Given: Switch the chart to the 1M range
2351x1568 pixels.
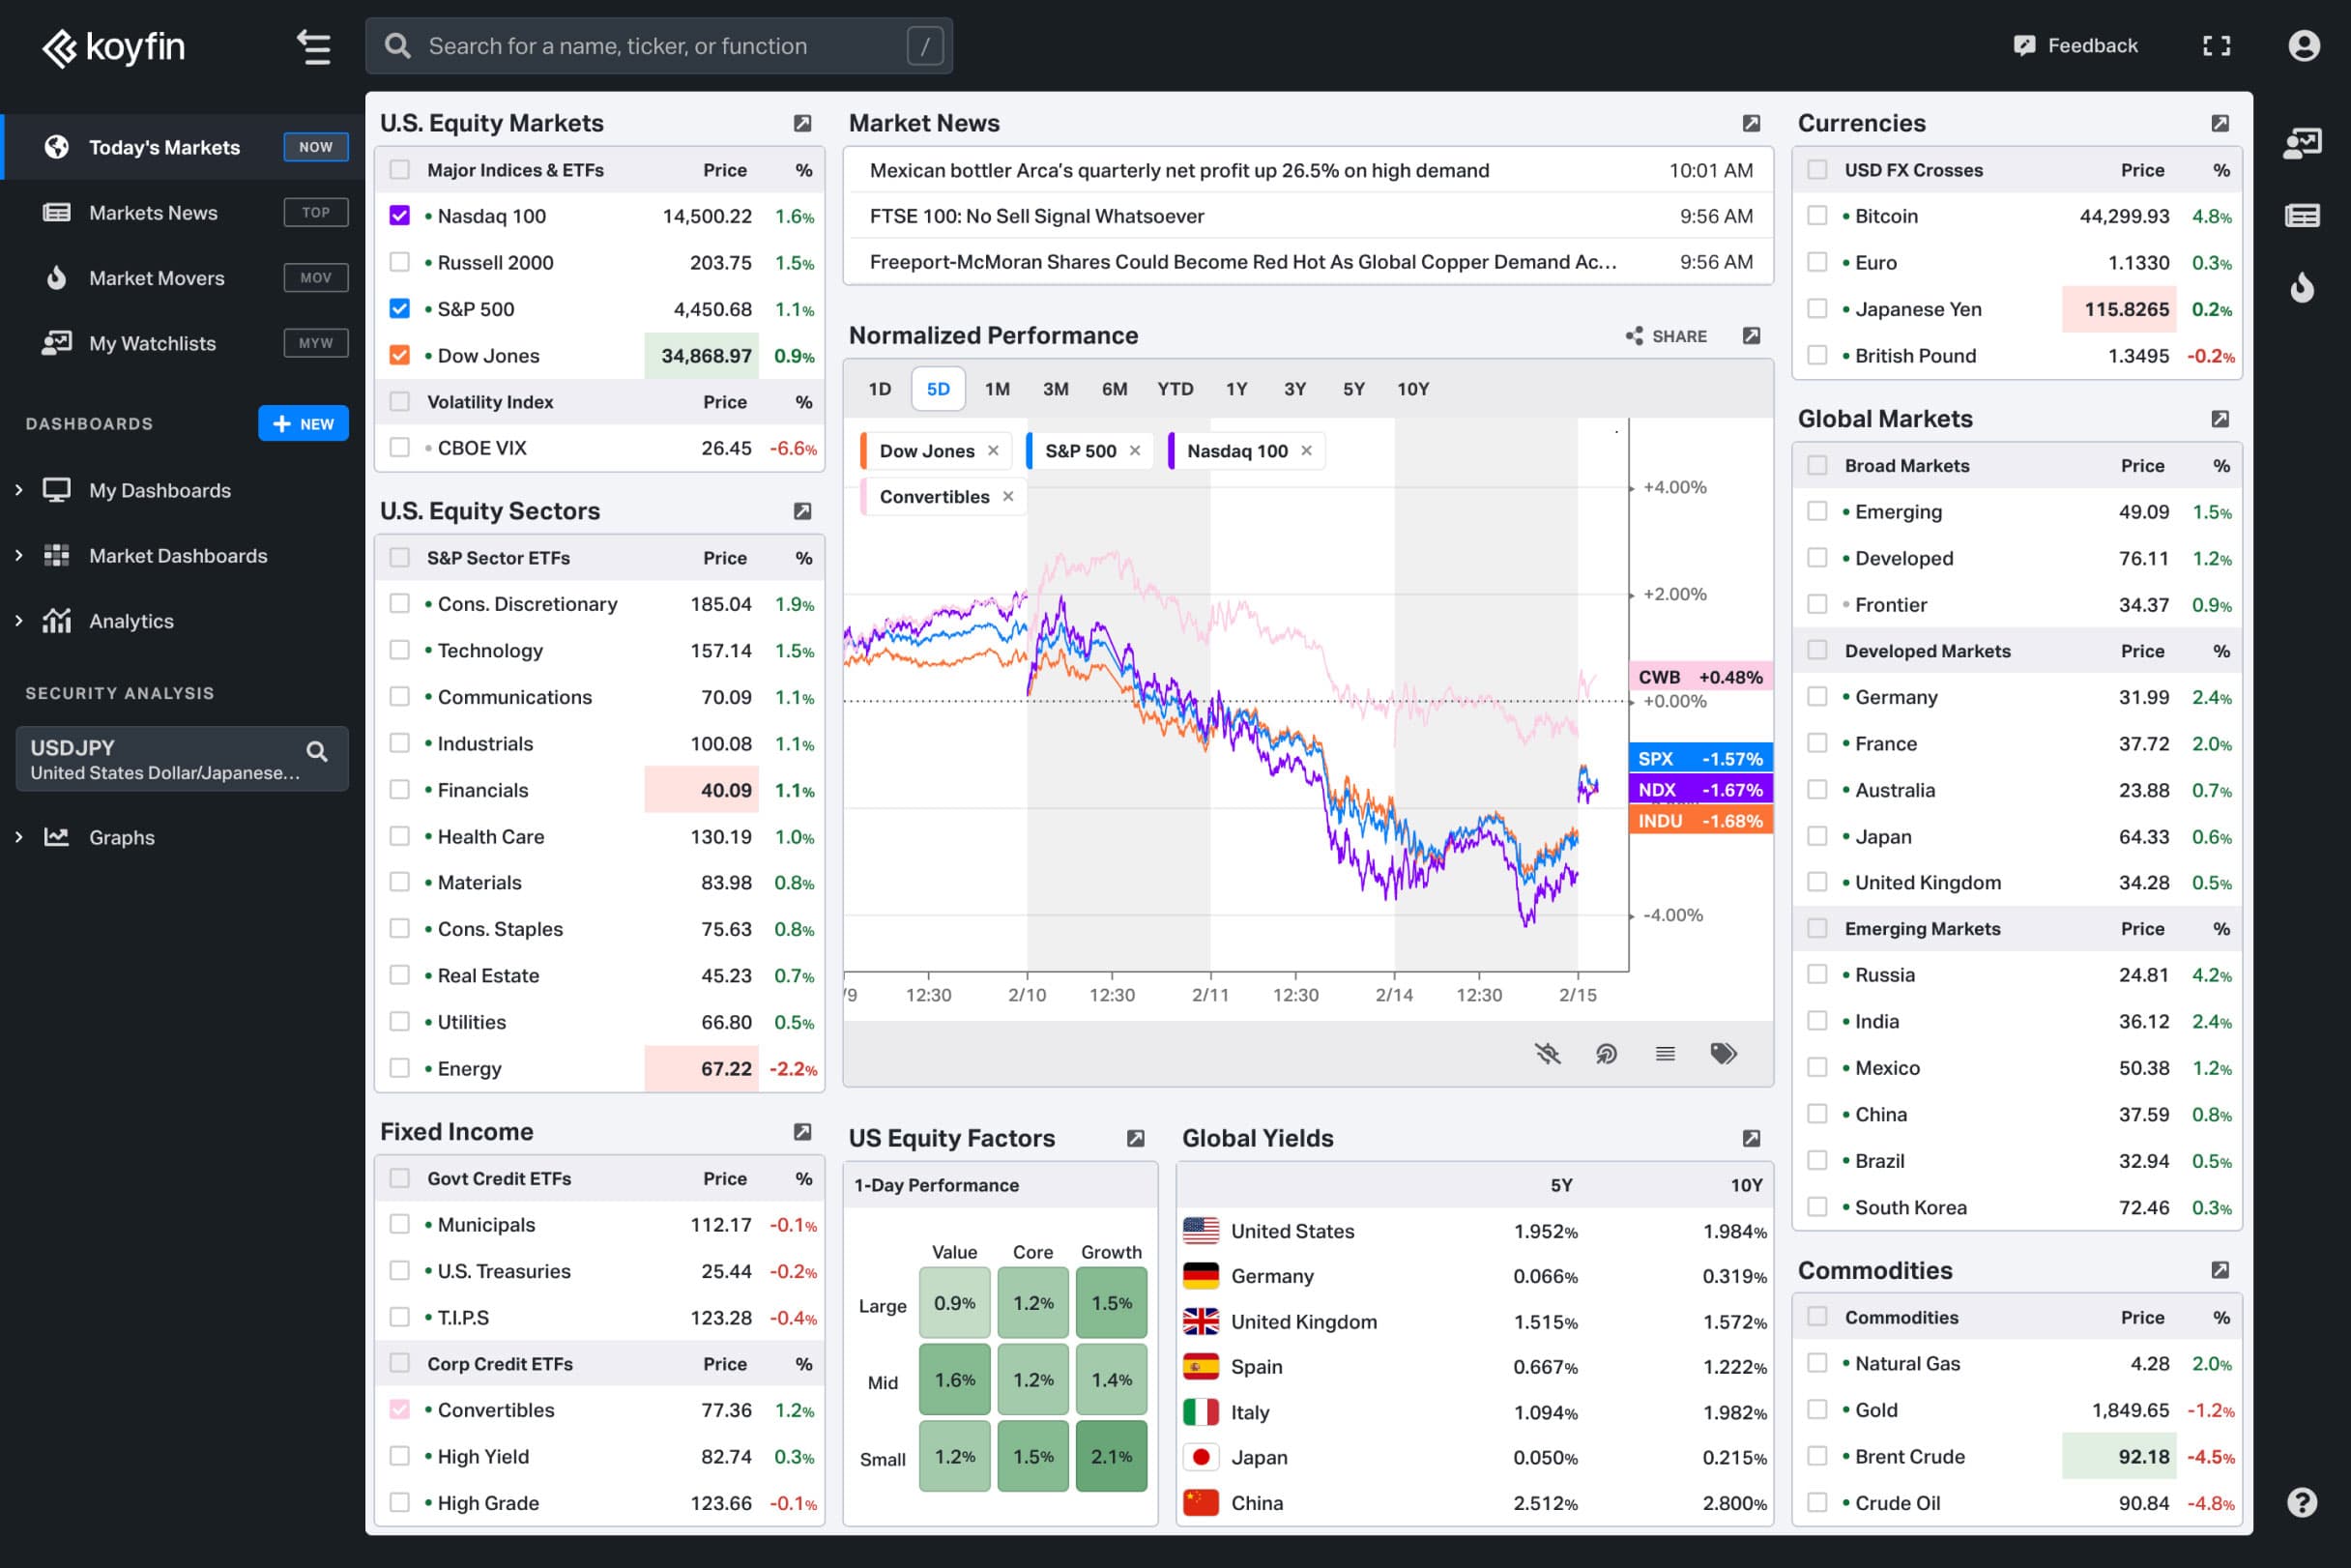Looking at the screenshot, I should coord(996,389).
